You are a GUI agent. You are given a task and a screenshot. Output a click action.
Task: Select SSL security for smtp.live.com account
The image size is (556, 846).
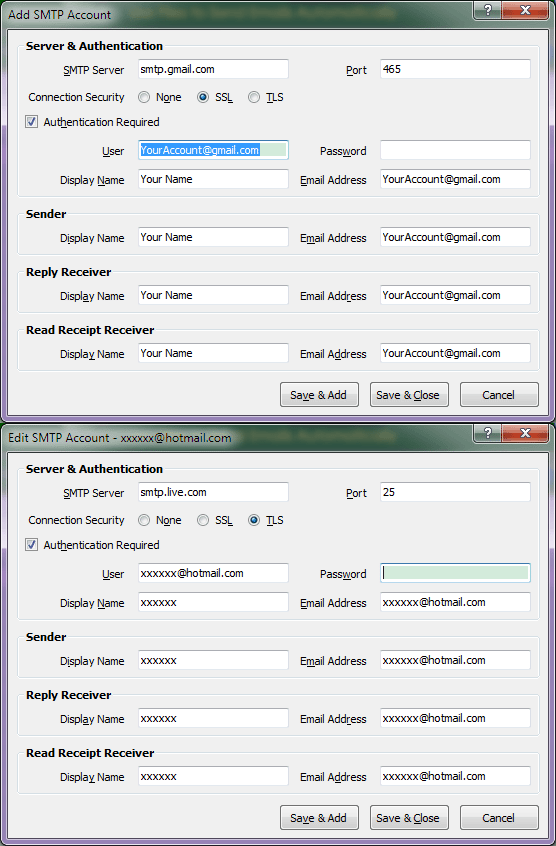point(203,520)
